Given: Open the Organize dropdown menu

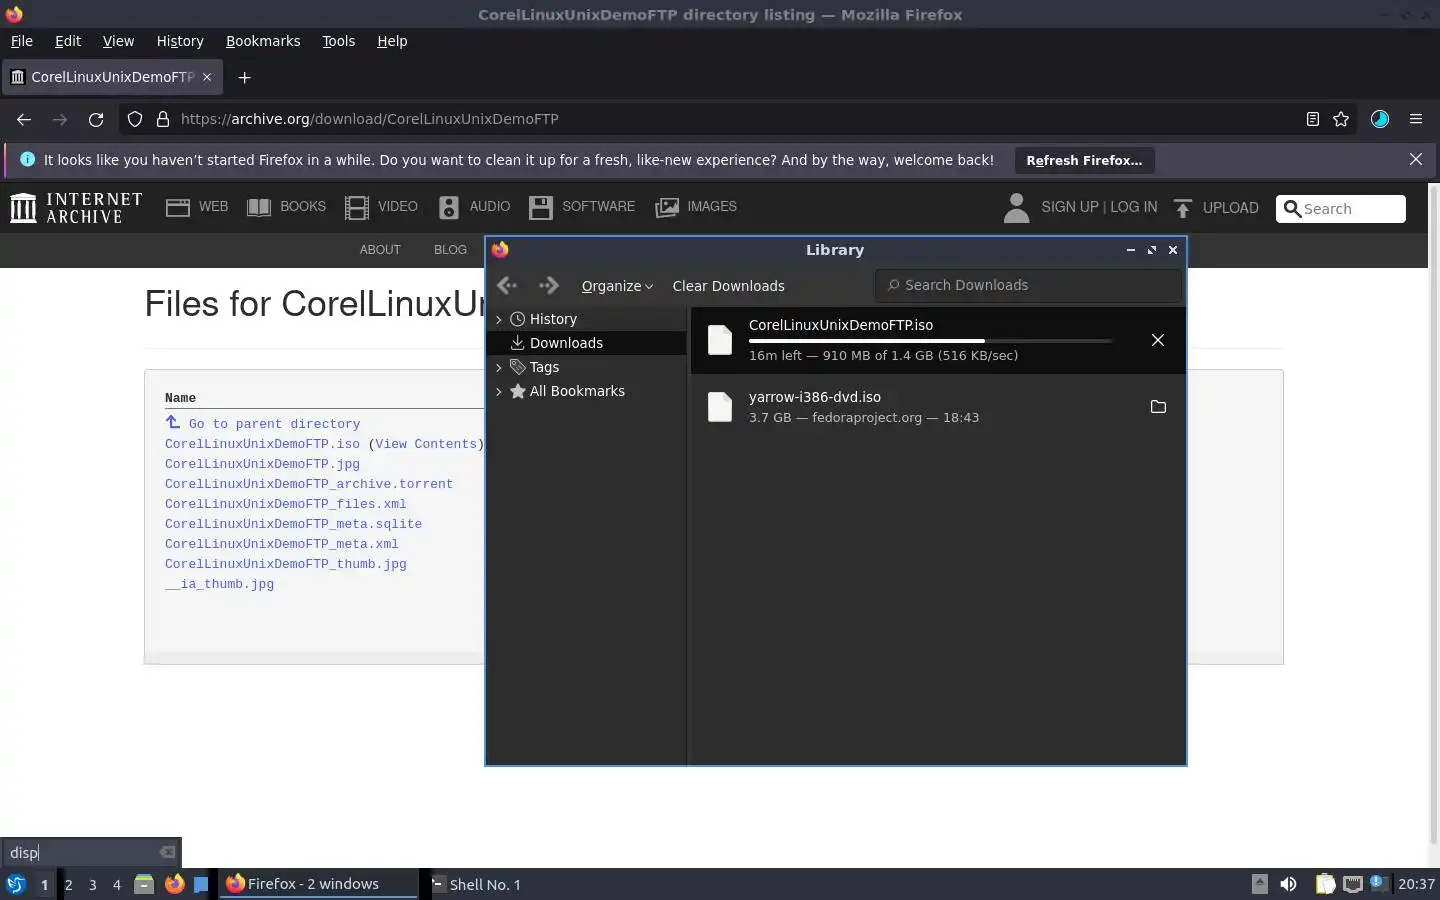Looking at the screenshot, I should pyautogui.click(x=617, y=286).
